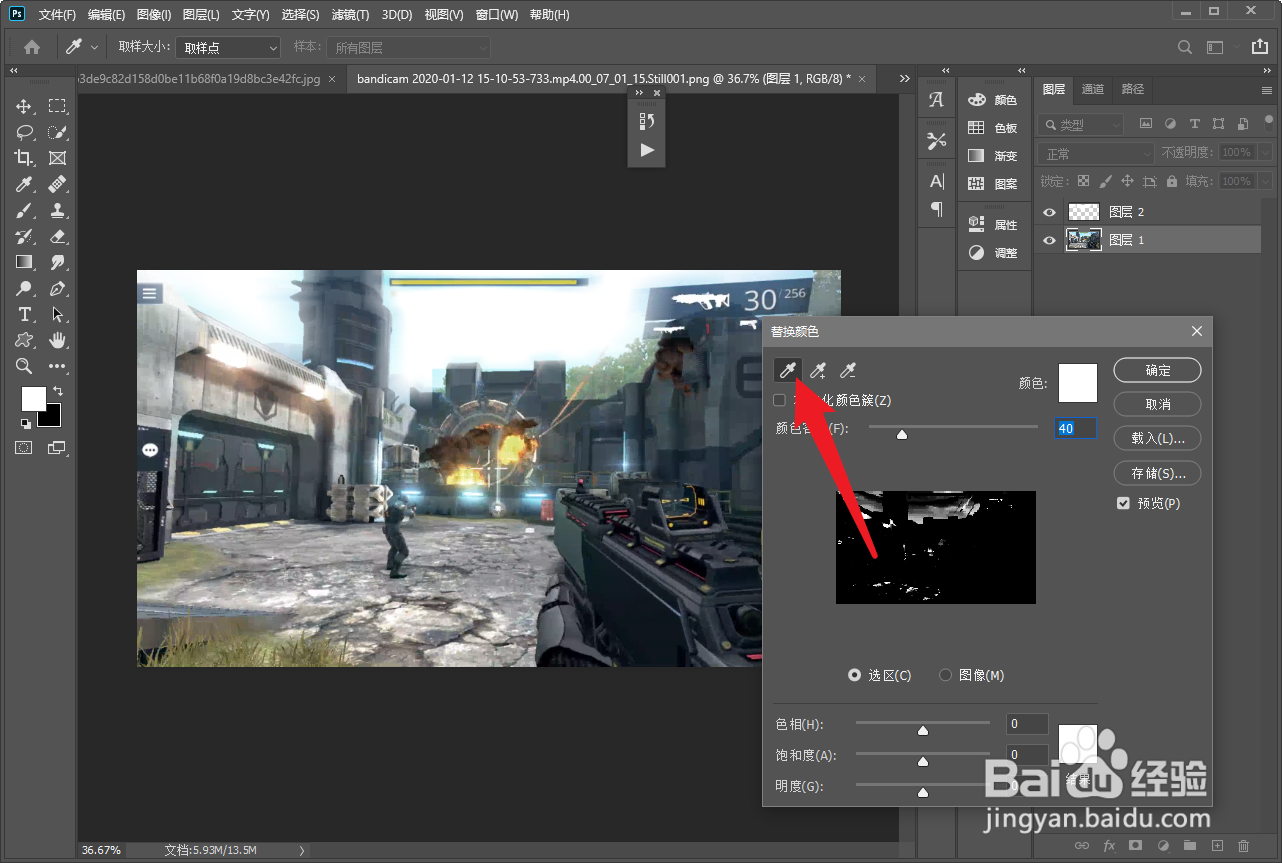Open the 色板 (Swatches) panel
Screen dimensions: 1282x863
coord(993,128)
